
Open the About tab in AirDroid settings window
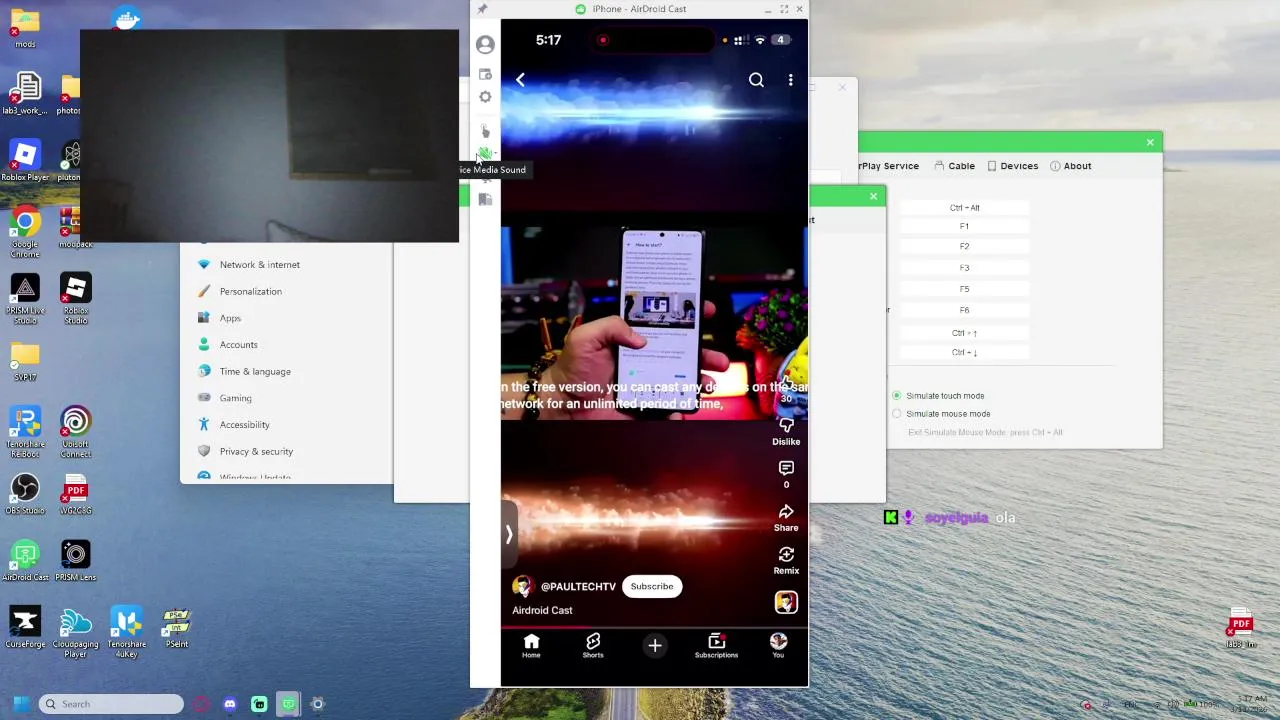(1070, 166)
